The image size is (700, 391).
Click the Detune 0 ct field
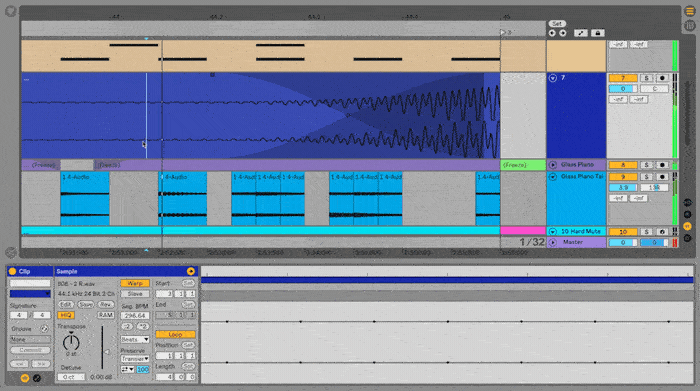(x=71, y=377)
